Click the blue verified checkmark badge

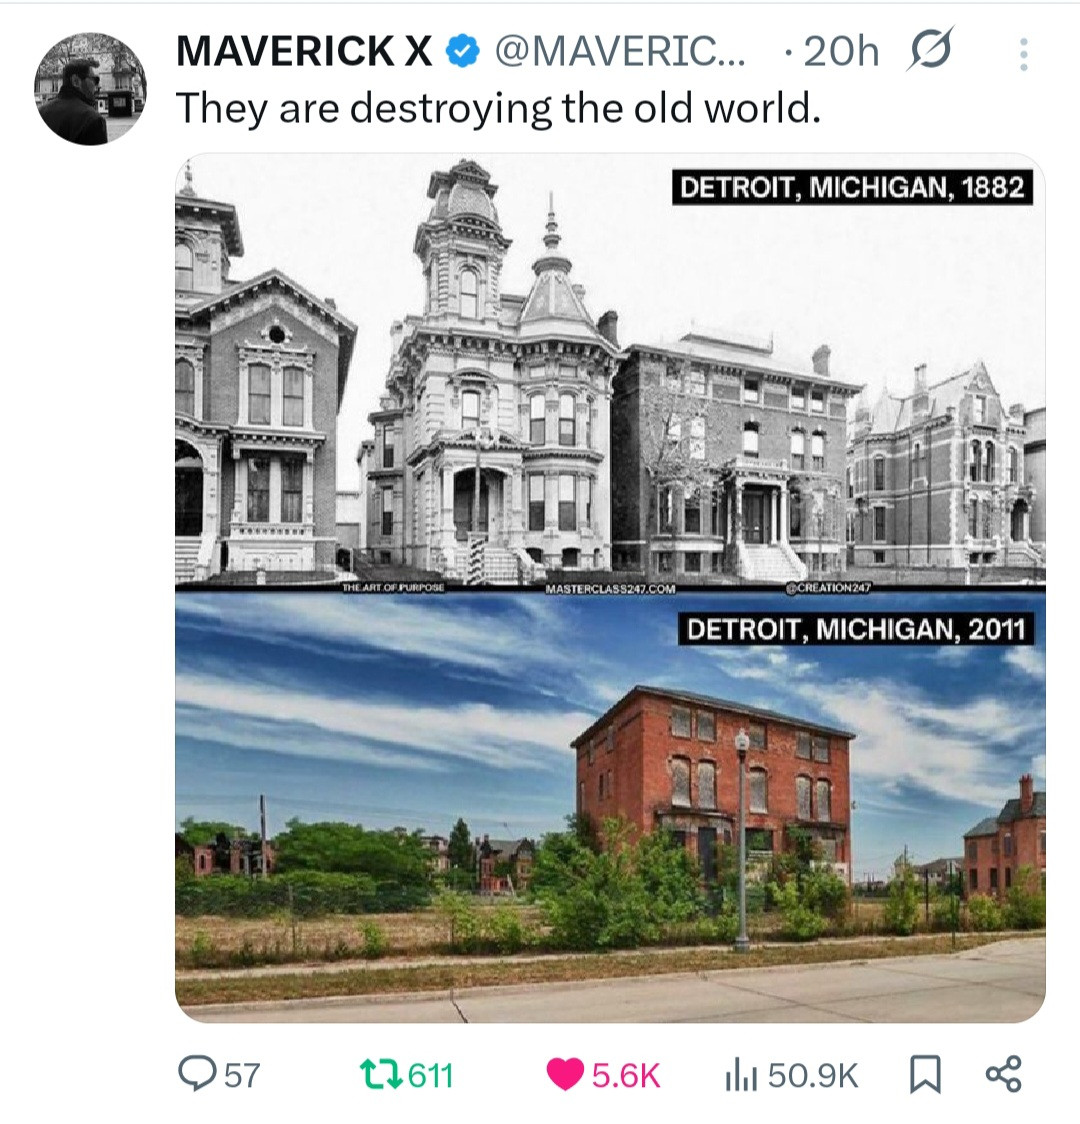click(463, 52)
